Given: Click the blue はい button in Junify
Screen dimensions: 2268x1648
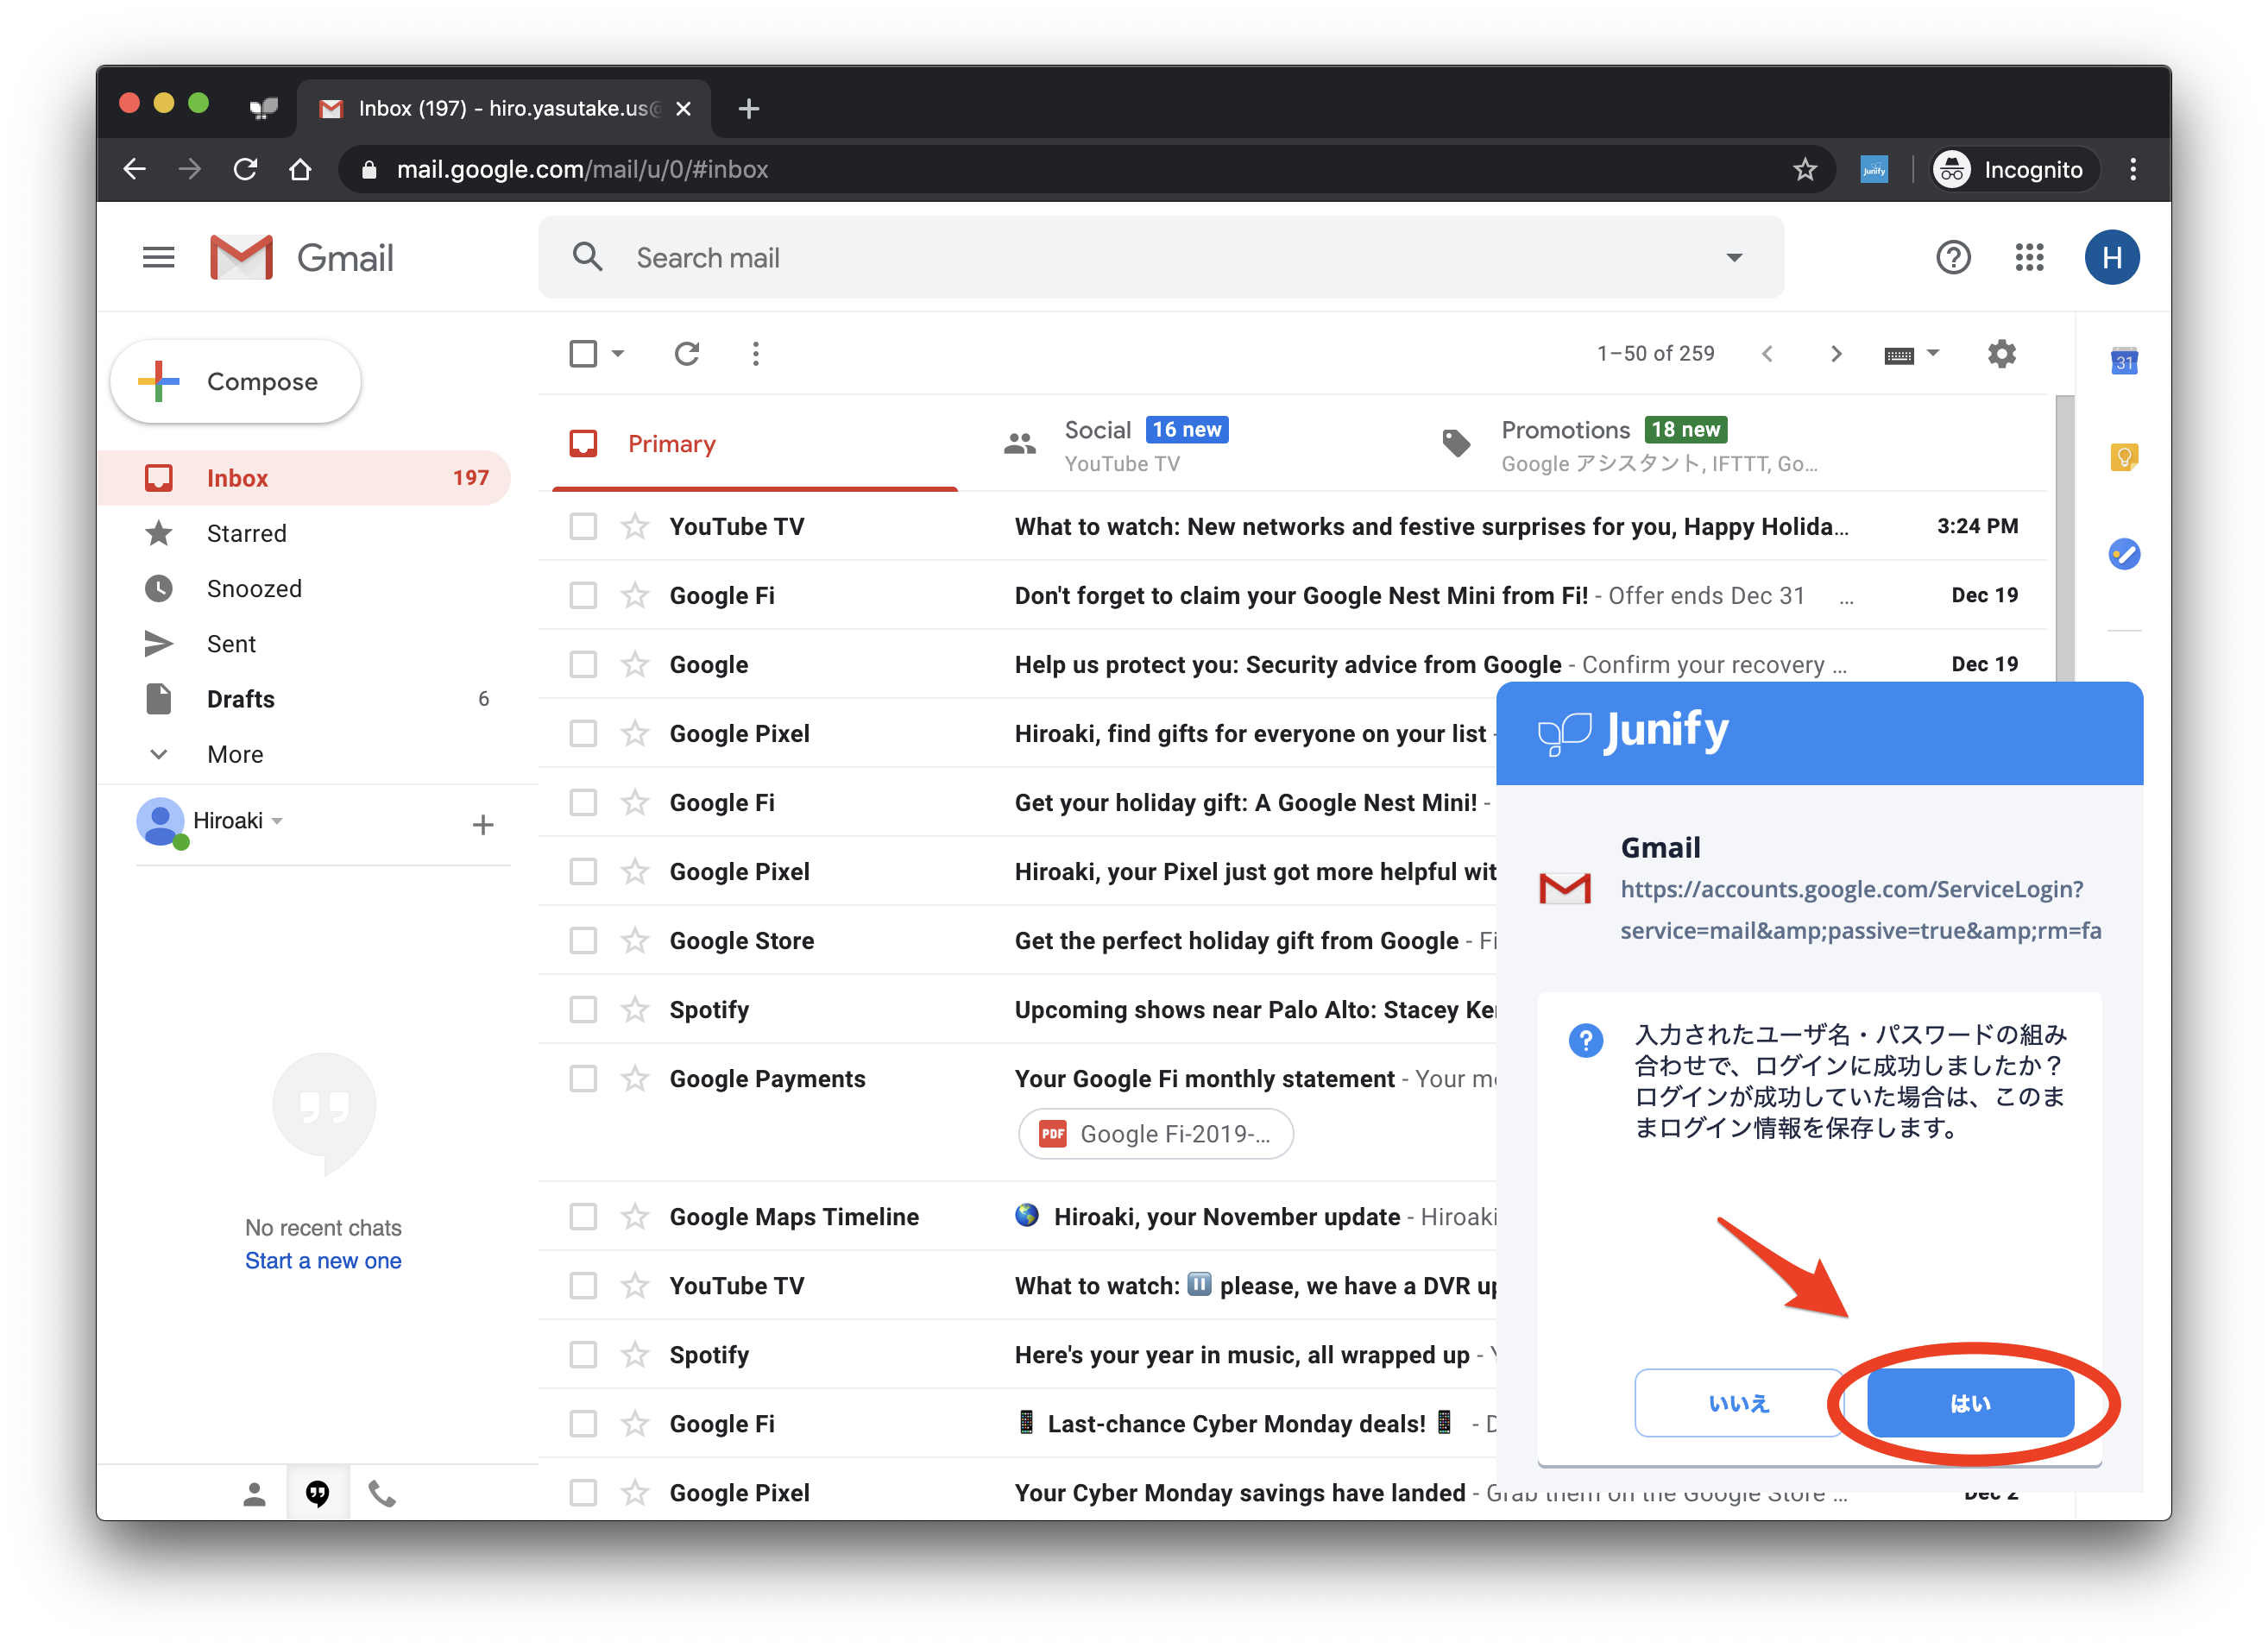Looking at the screenshot, I should click(1970, 1402).
